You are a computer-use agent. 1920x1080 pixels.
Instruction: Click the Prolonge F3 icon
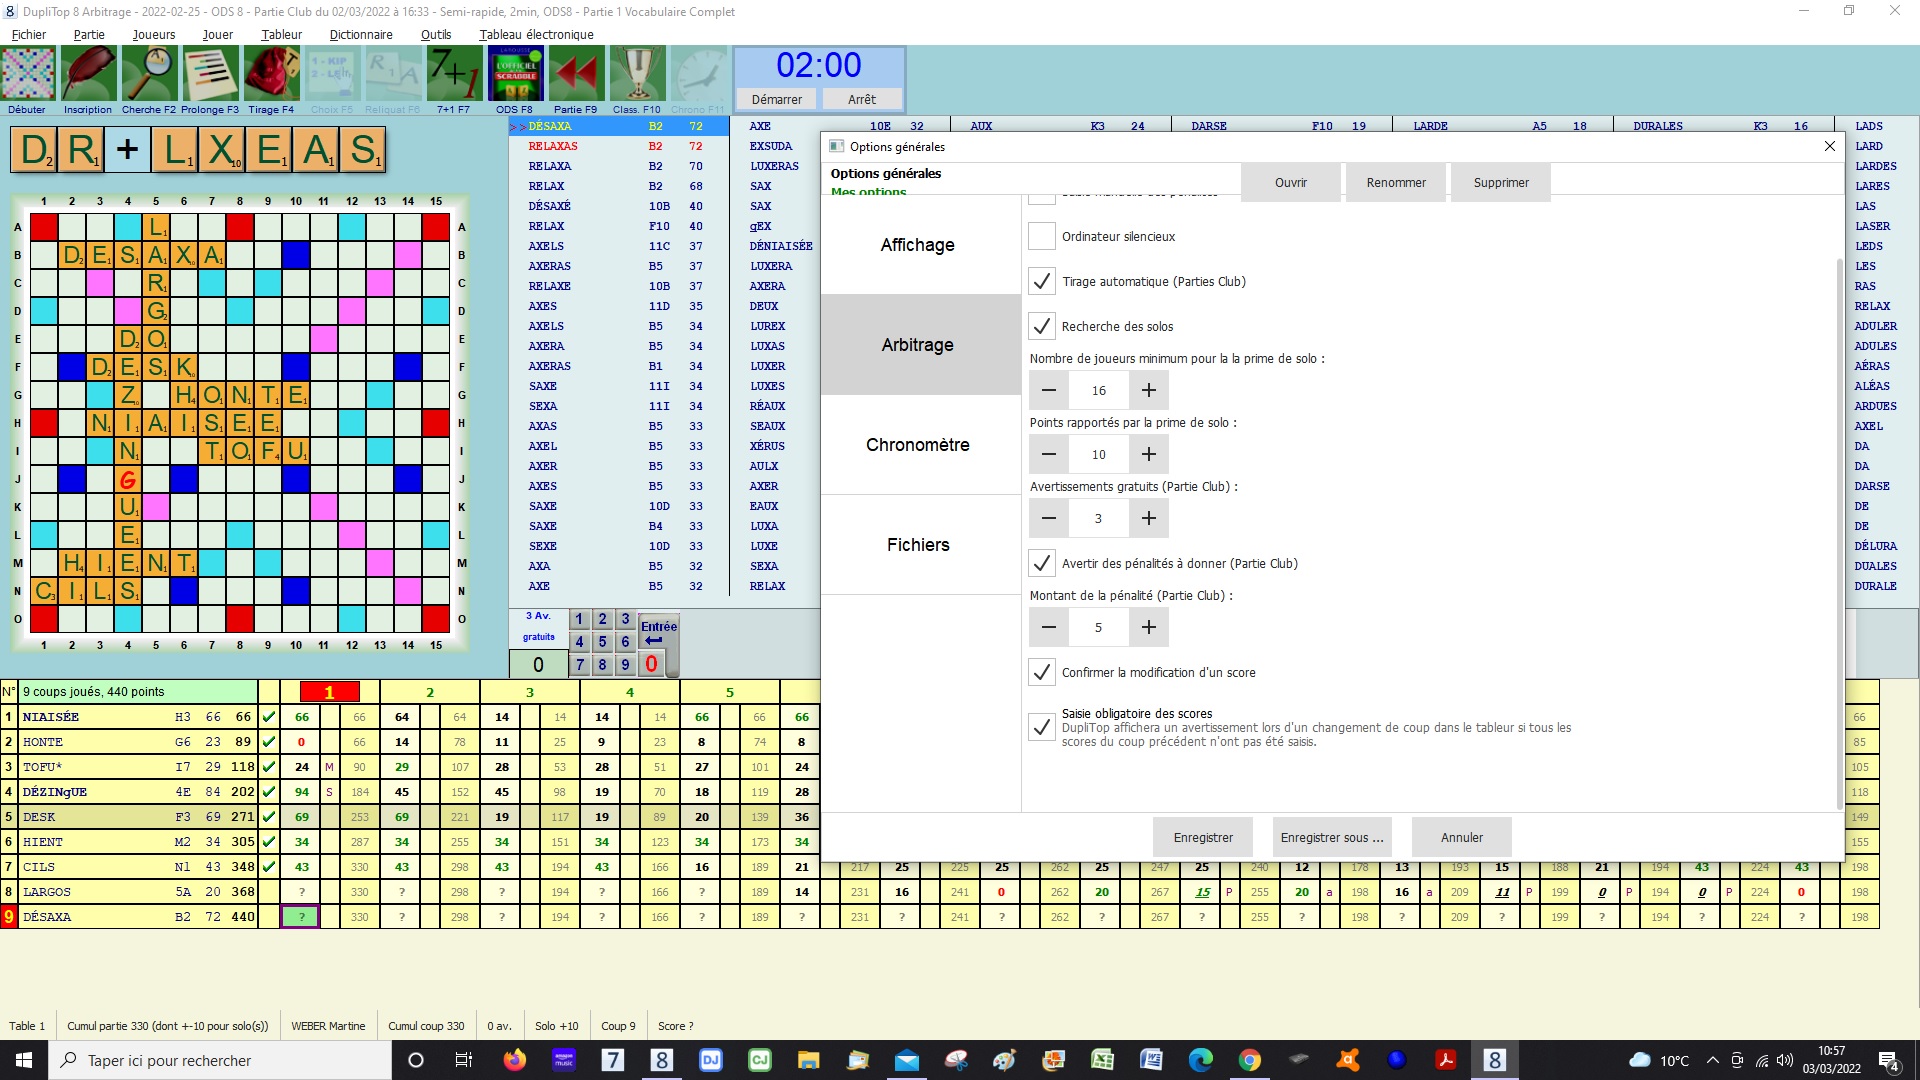[x=210, y=74]
